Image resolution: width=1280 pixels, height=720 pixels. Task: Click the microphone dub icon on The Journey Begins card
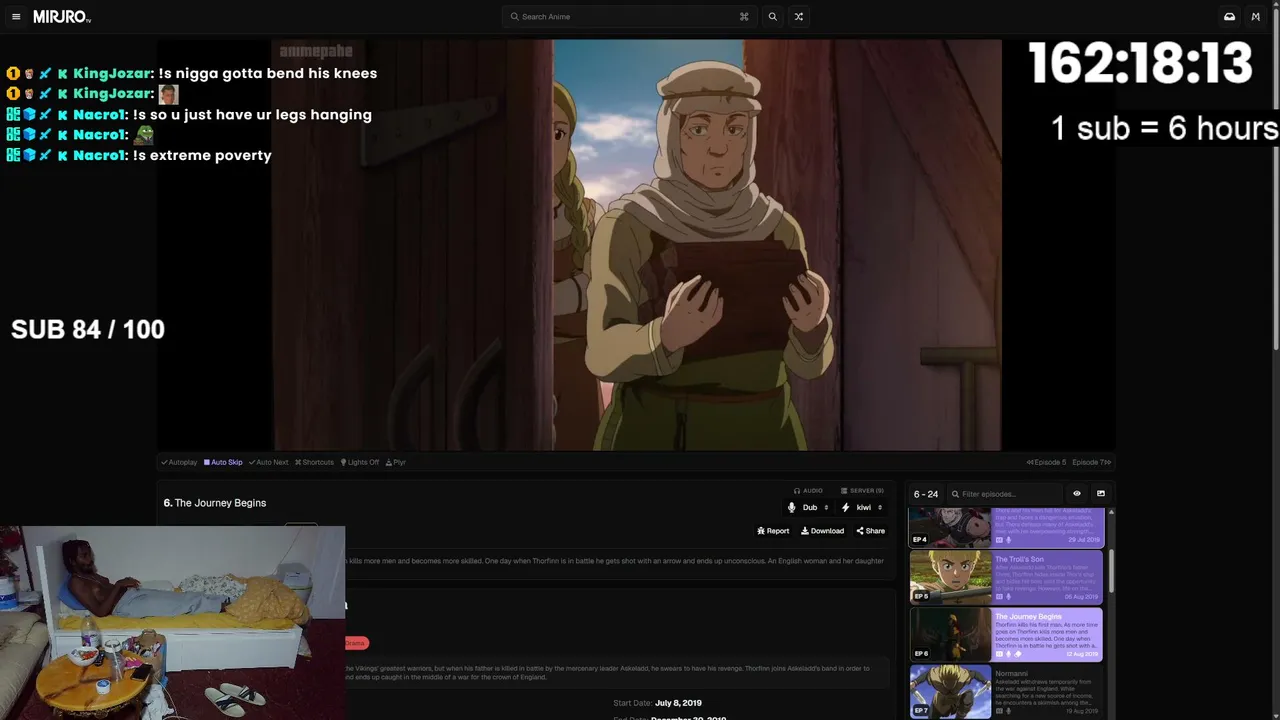1008,654
